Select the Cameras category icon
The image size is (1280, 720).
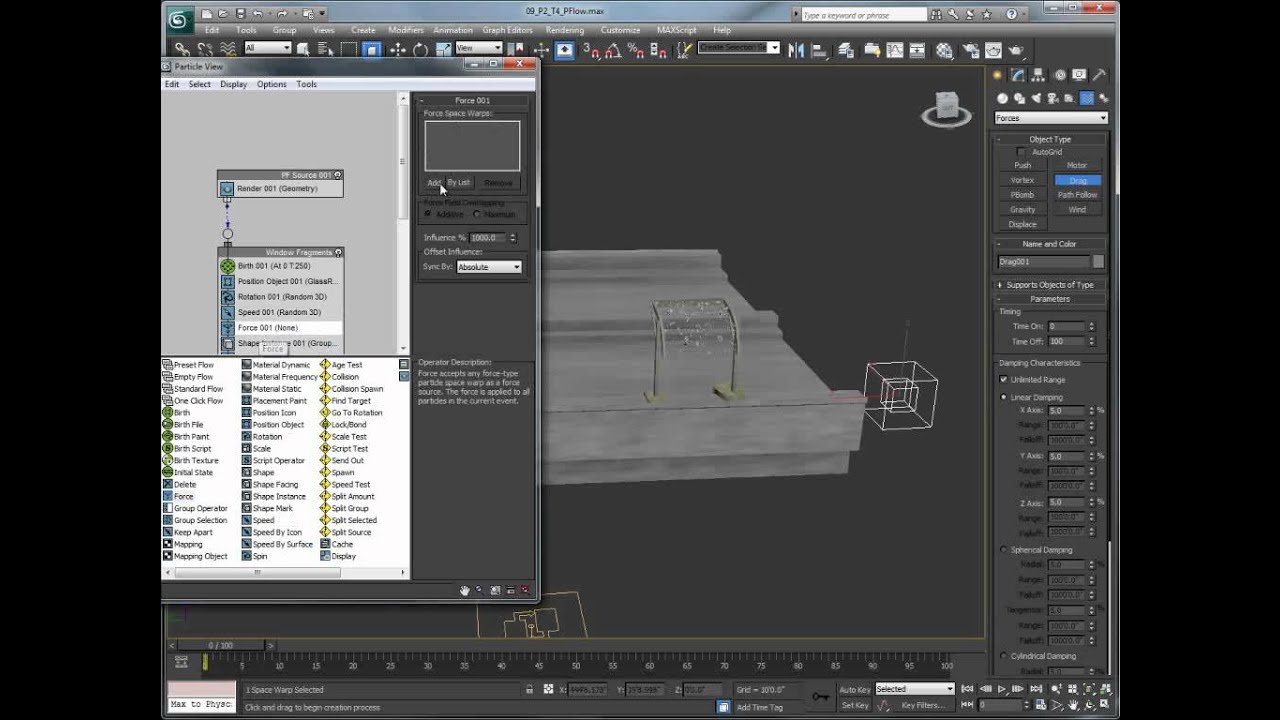tap(1052, 98)
